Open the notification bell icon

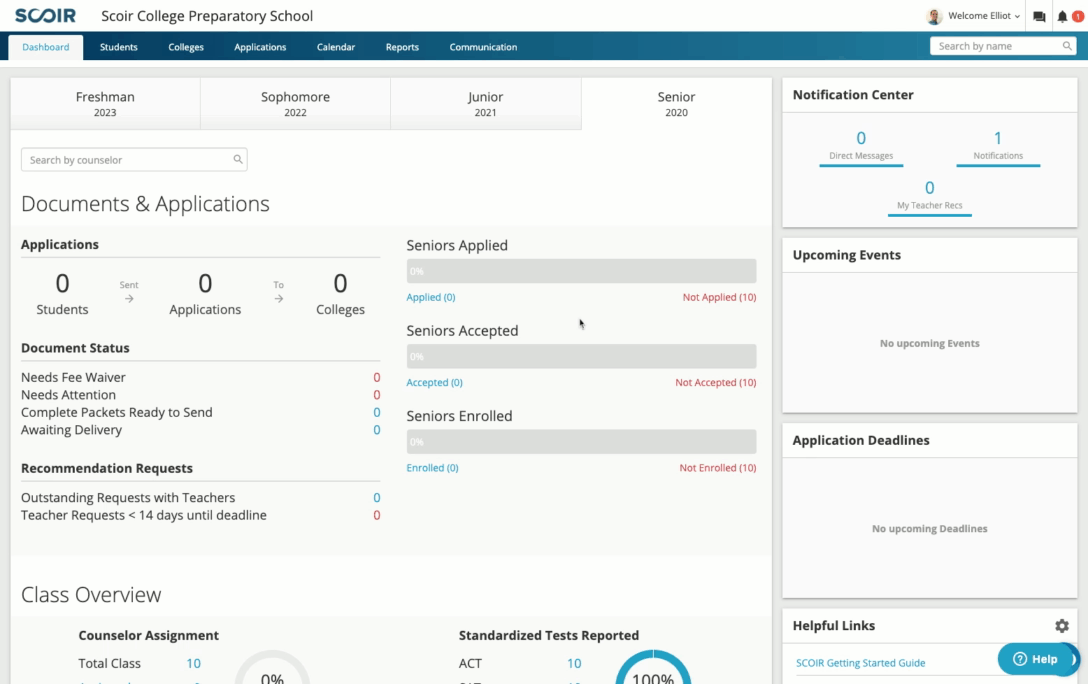1062,17
